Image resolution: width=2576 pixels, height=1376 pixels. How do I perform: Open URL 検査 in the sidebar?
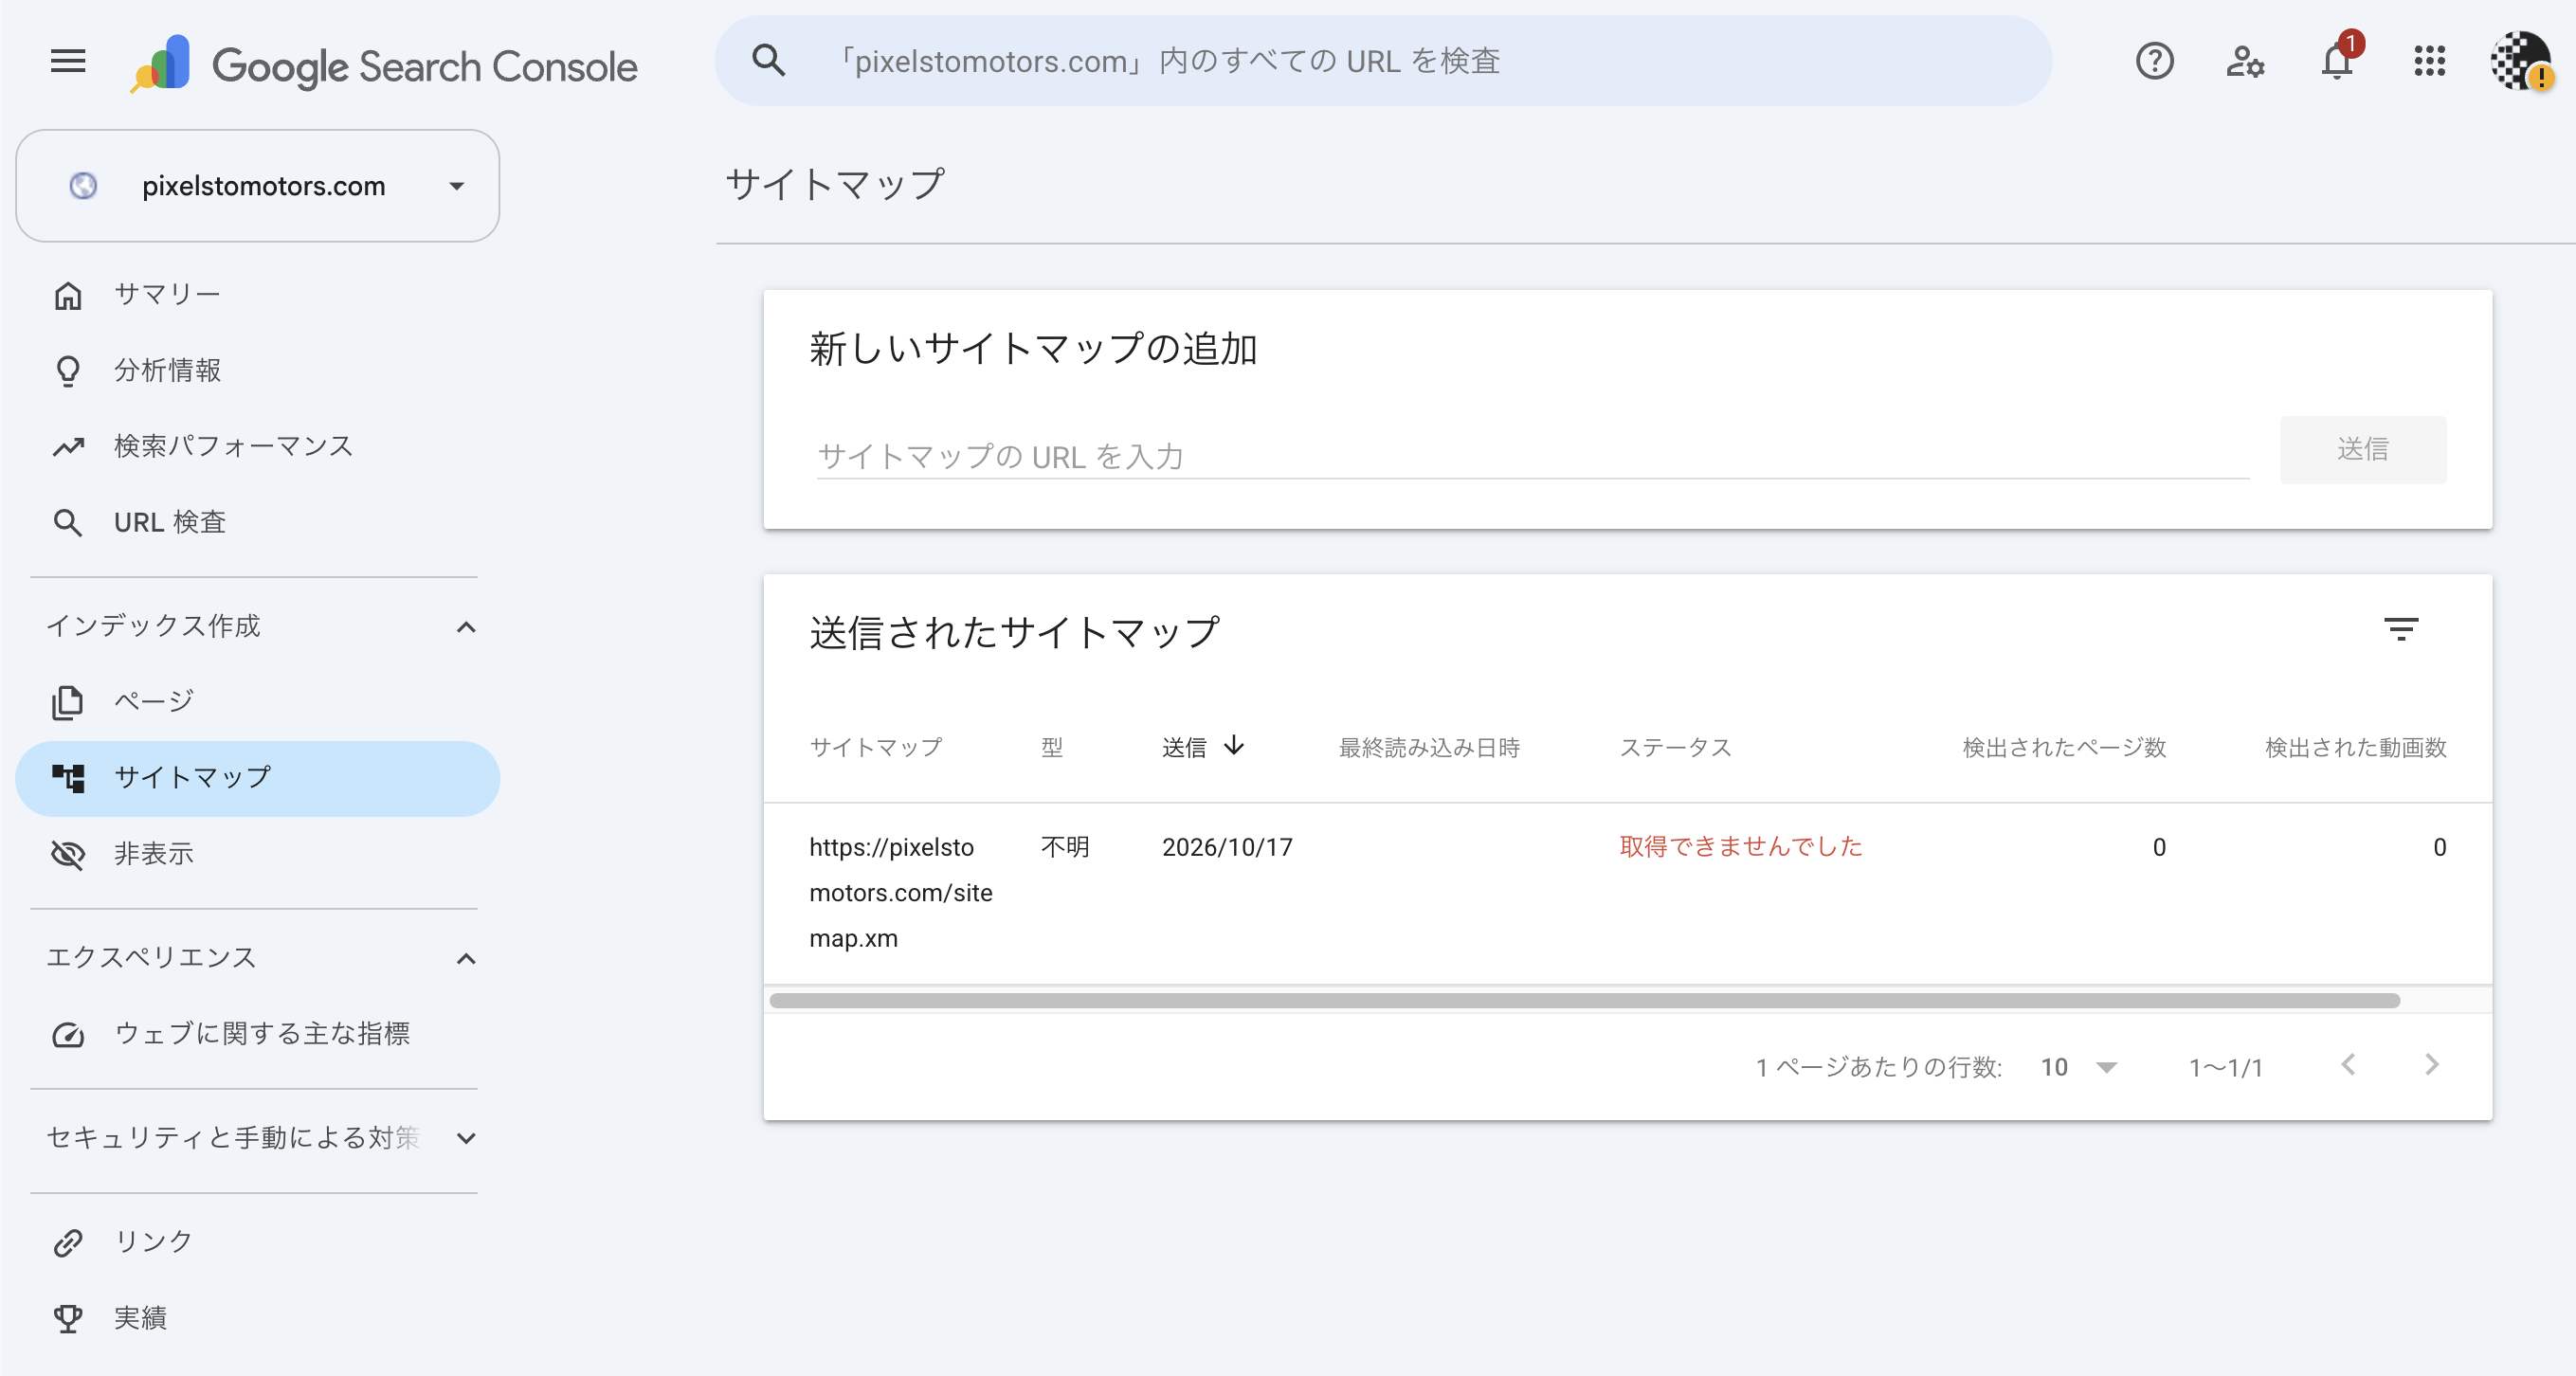257,522
